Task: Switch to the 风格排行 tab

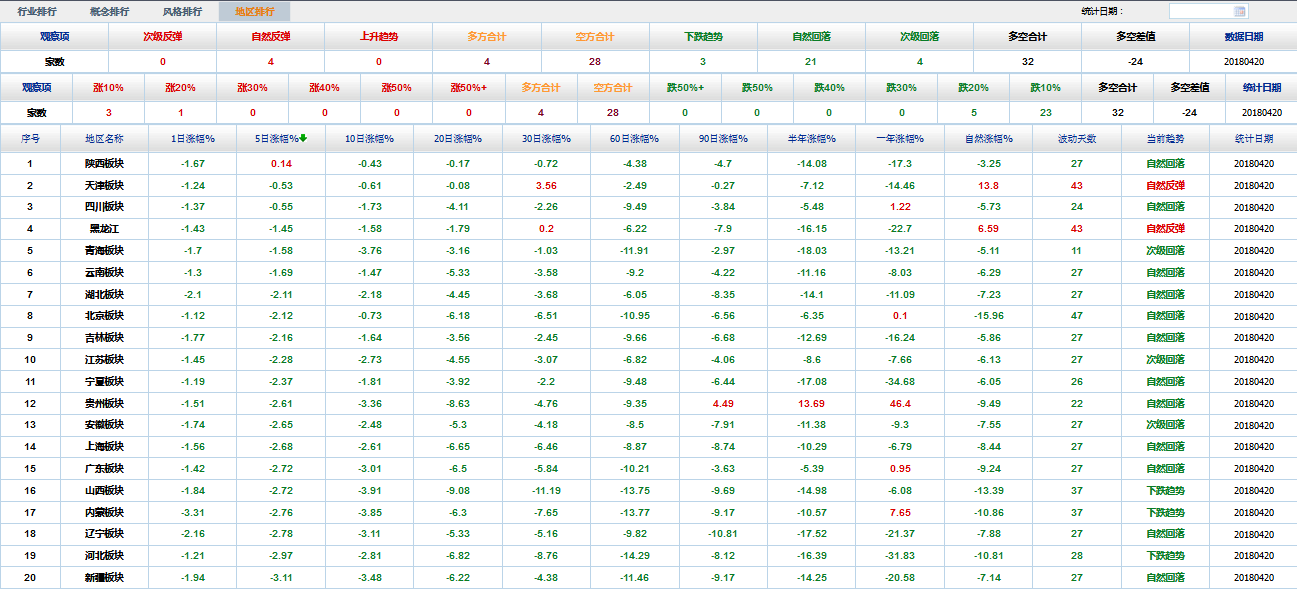Action: pyautogui.click(x=182, y=12)
